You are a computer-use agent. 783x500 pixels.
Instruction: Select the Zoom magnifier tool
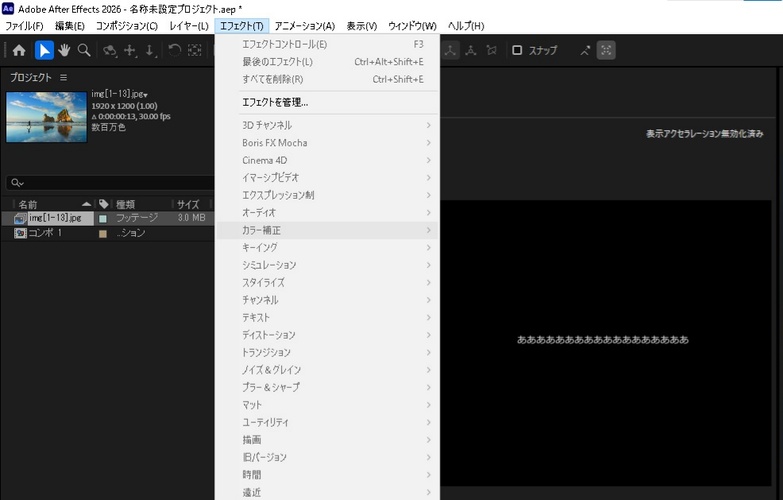click(x=84, y=50)
